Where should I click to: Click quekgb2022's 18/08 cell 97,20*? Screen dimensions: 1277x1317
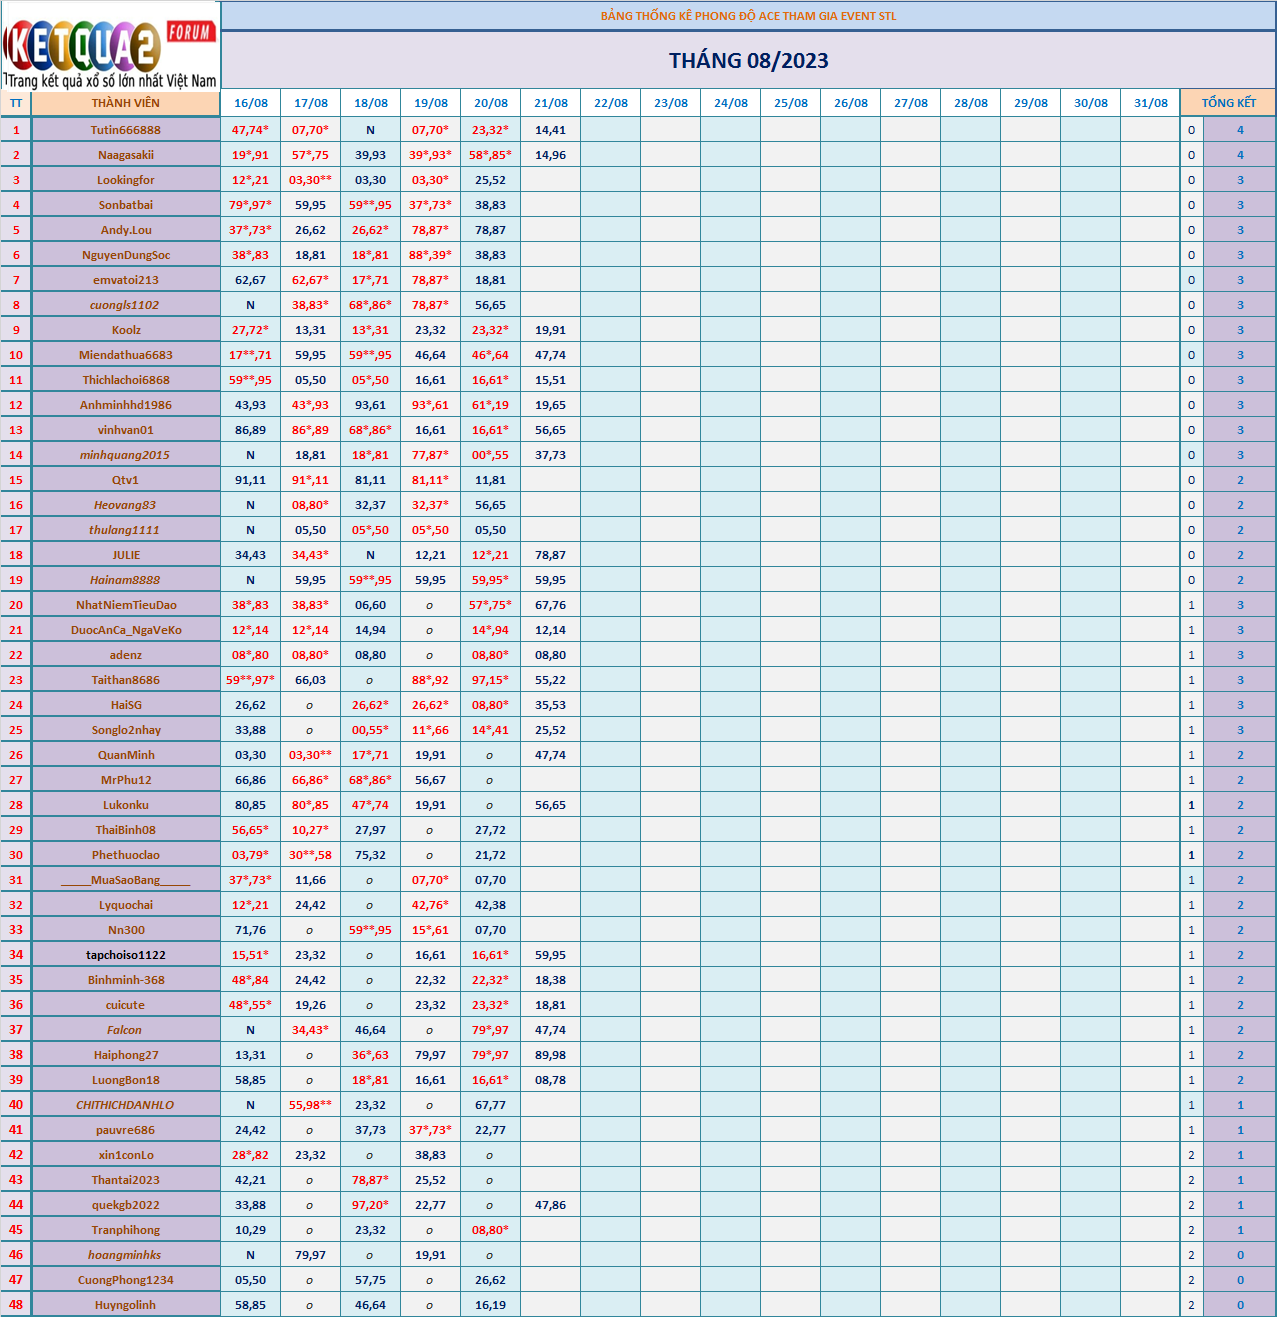[x=371, y=1205]
